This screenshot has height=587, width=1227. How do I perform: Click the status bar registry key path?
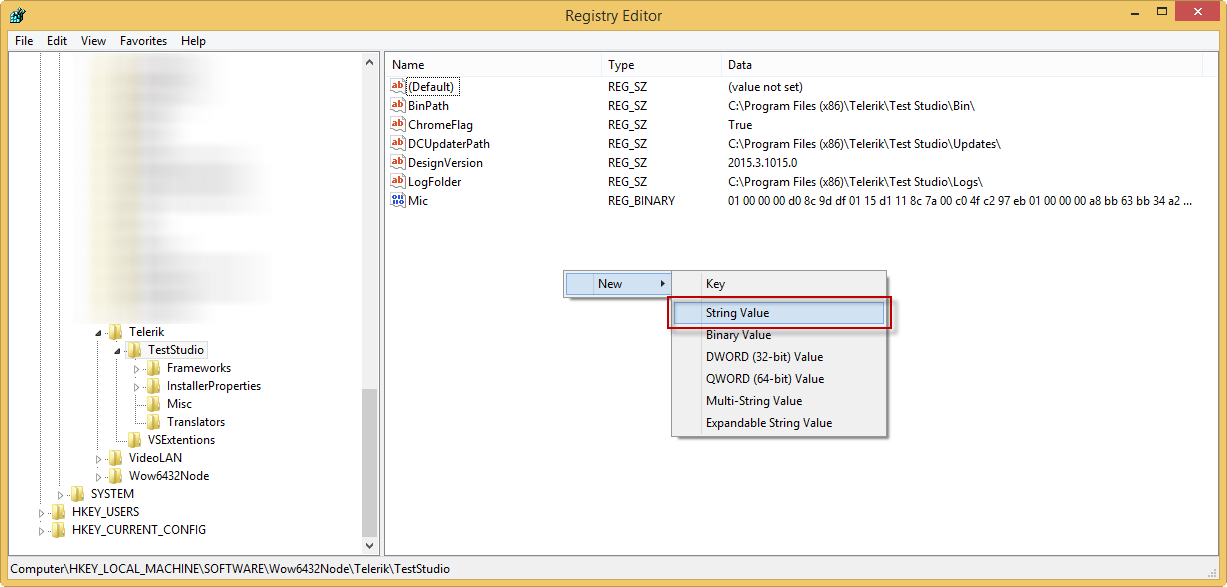pos(230,569)
